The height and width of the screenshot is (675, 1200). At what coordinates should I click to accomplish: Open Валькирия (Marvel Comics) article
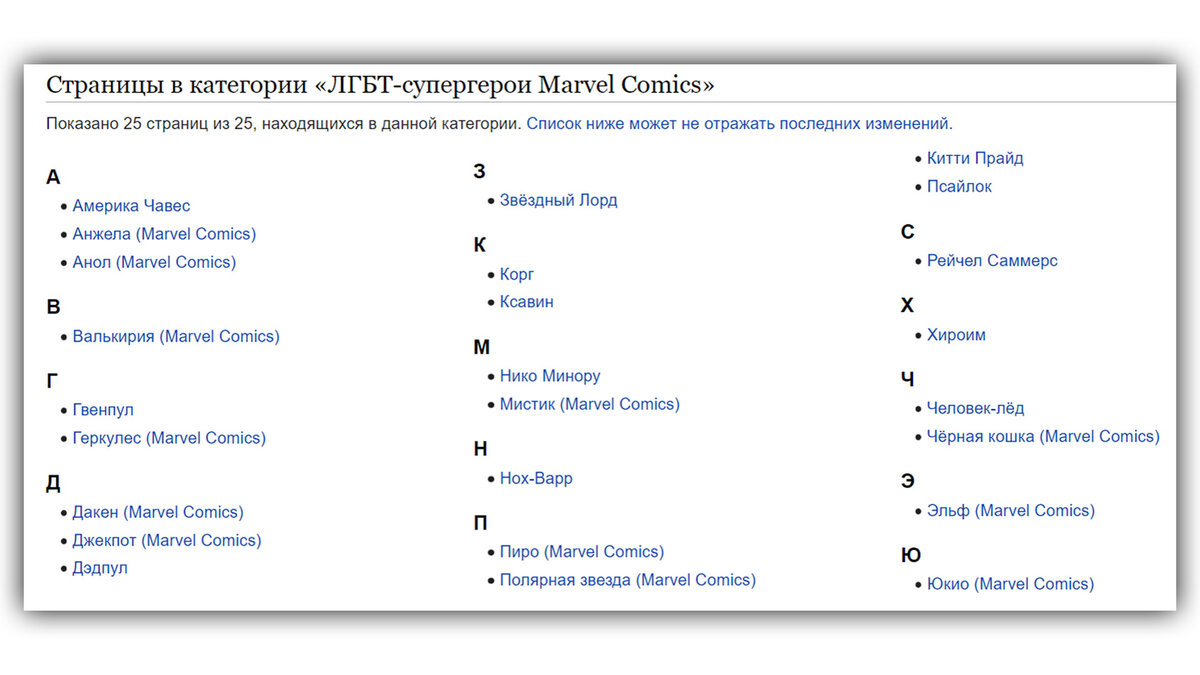tap(176, 336)
